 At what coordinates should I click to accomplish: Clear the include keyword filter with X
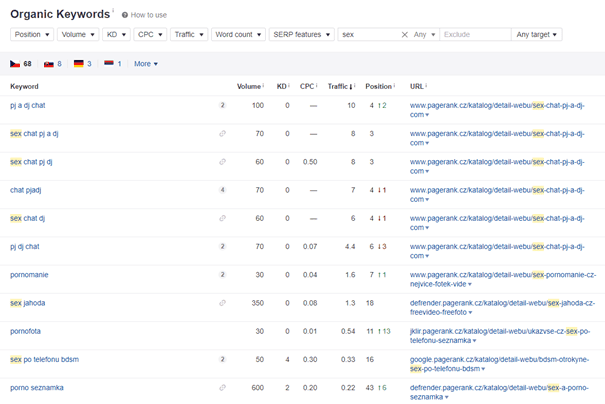(404, 34)
